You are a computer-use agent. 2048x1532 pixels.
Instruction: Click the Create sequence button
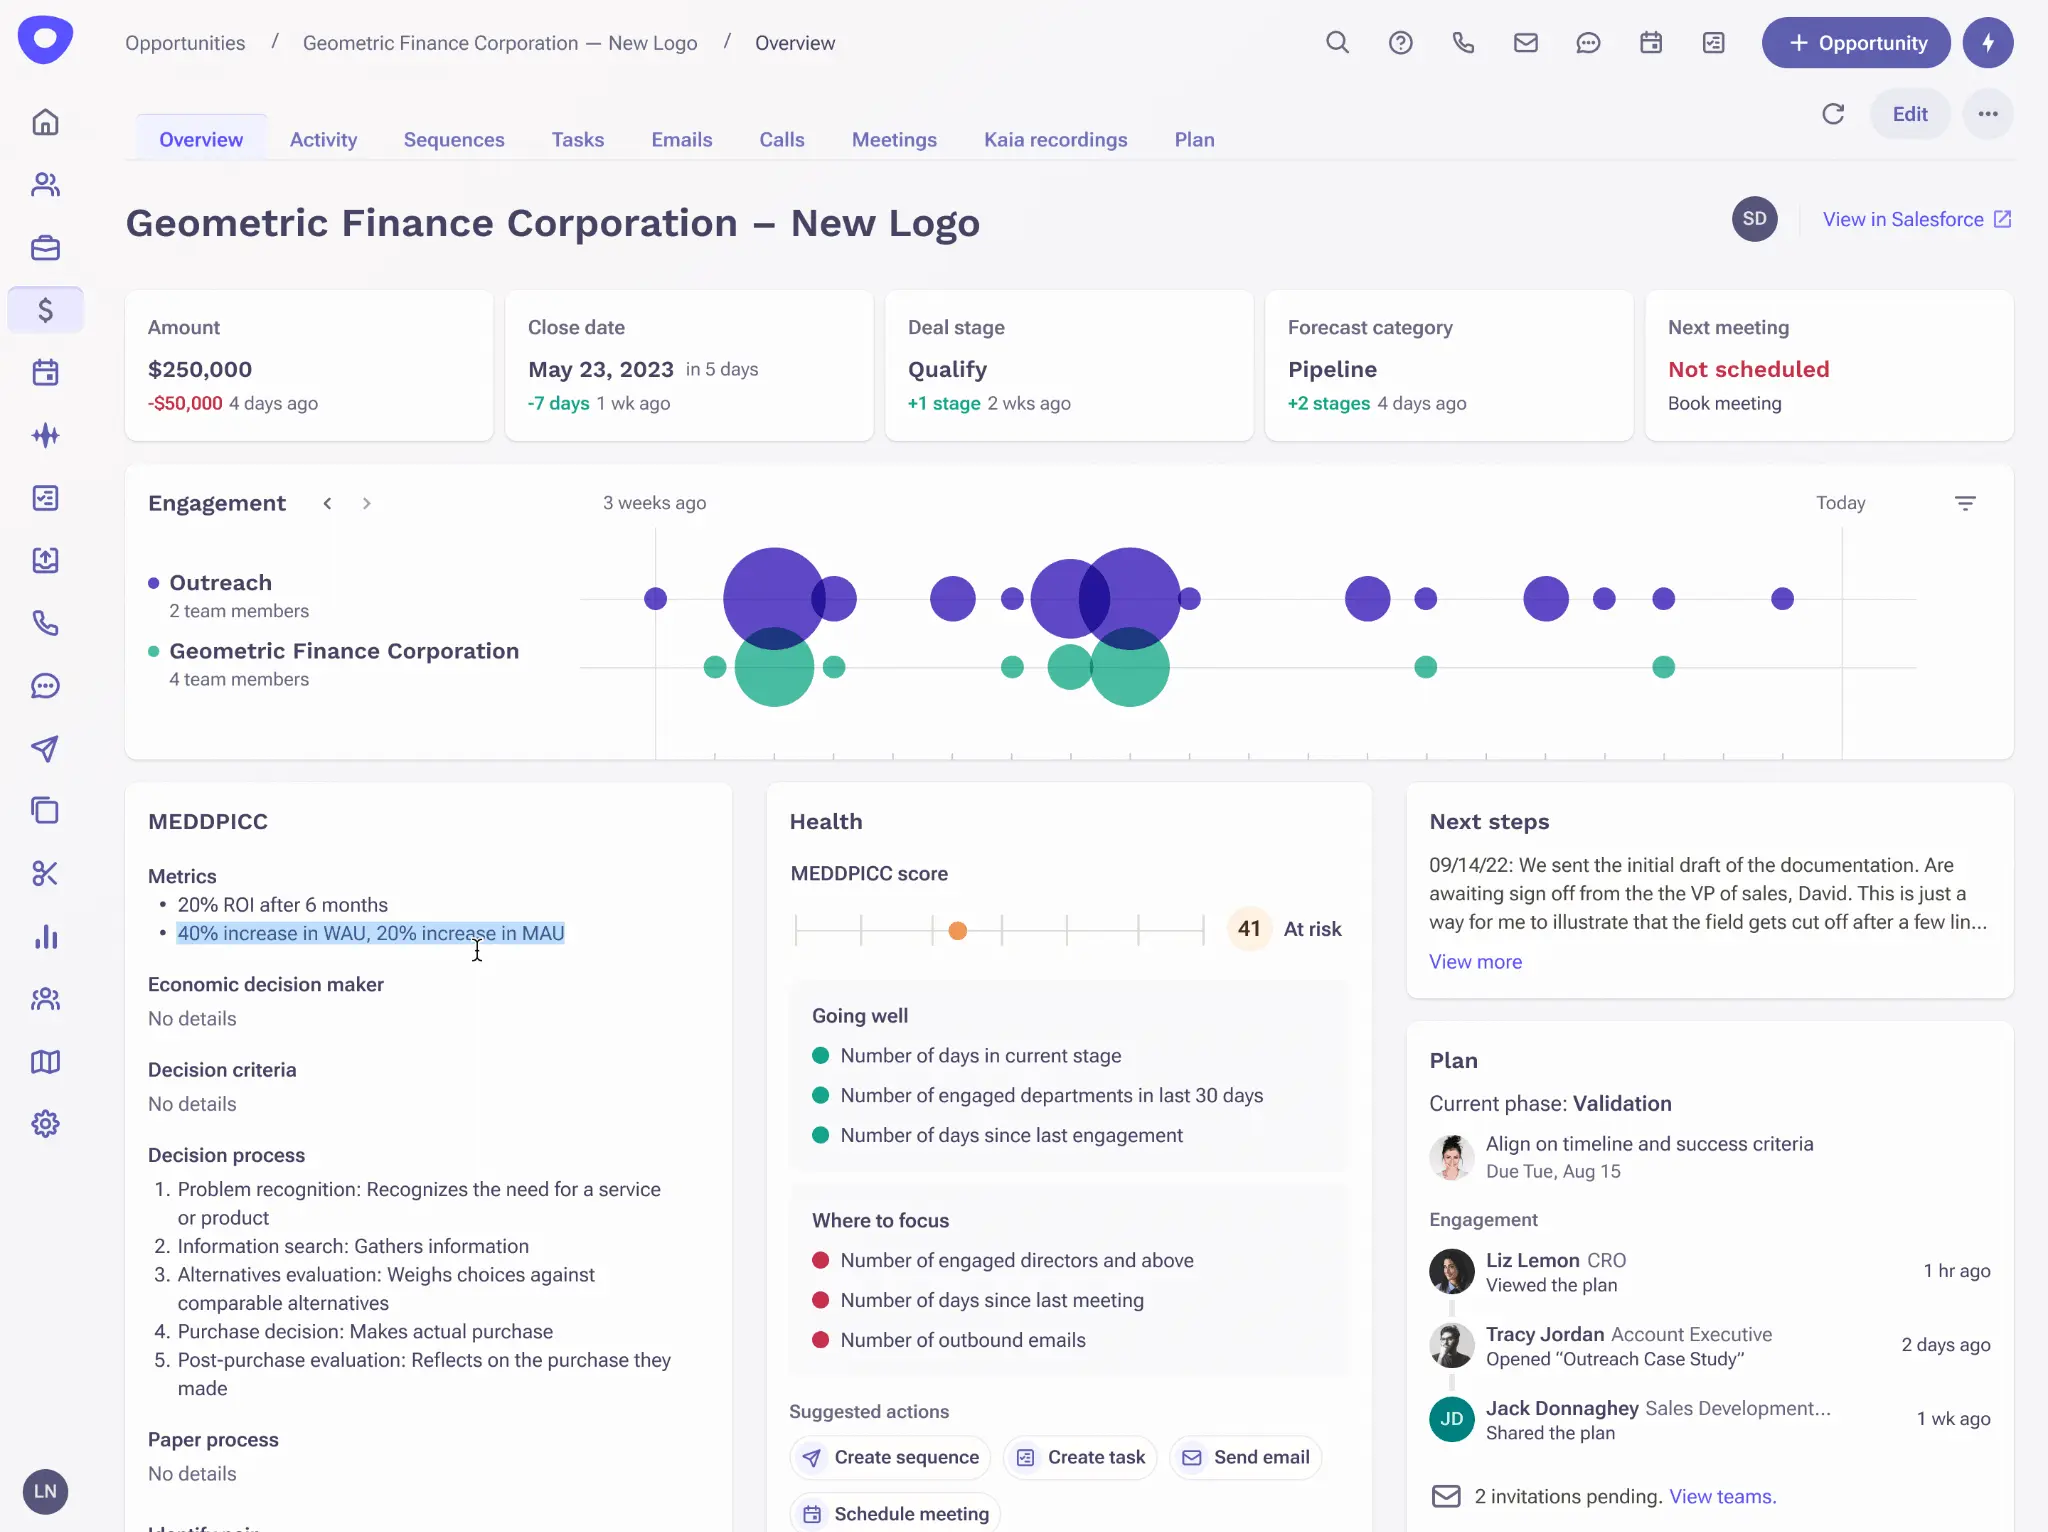click(x=889, y=1457)
